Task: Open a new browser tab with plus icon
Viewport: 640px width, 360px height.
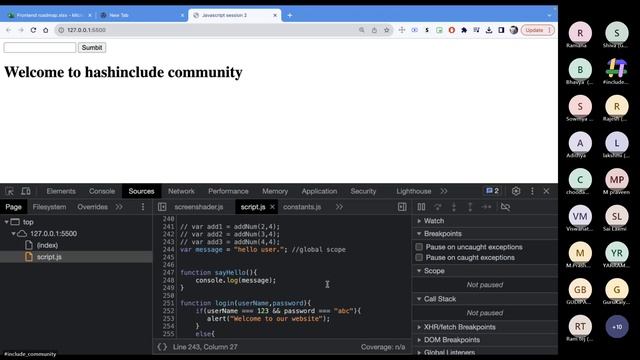Action: click(x=290, y=15)
